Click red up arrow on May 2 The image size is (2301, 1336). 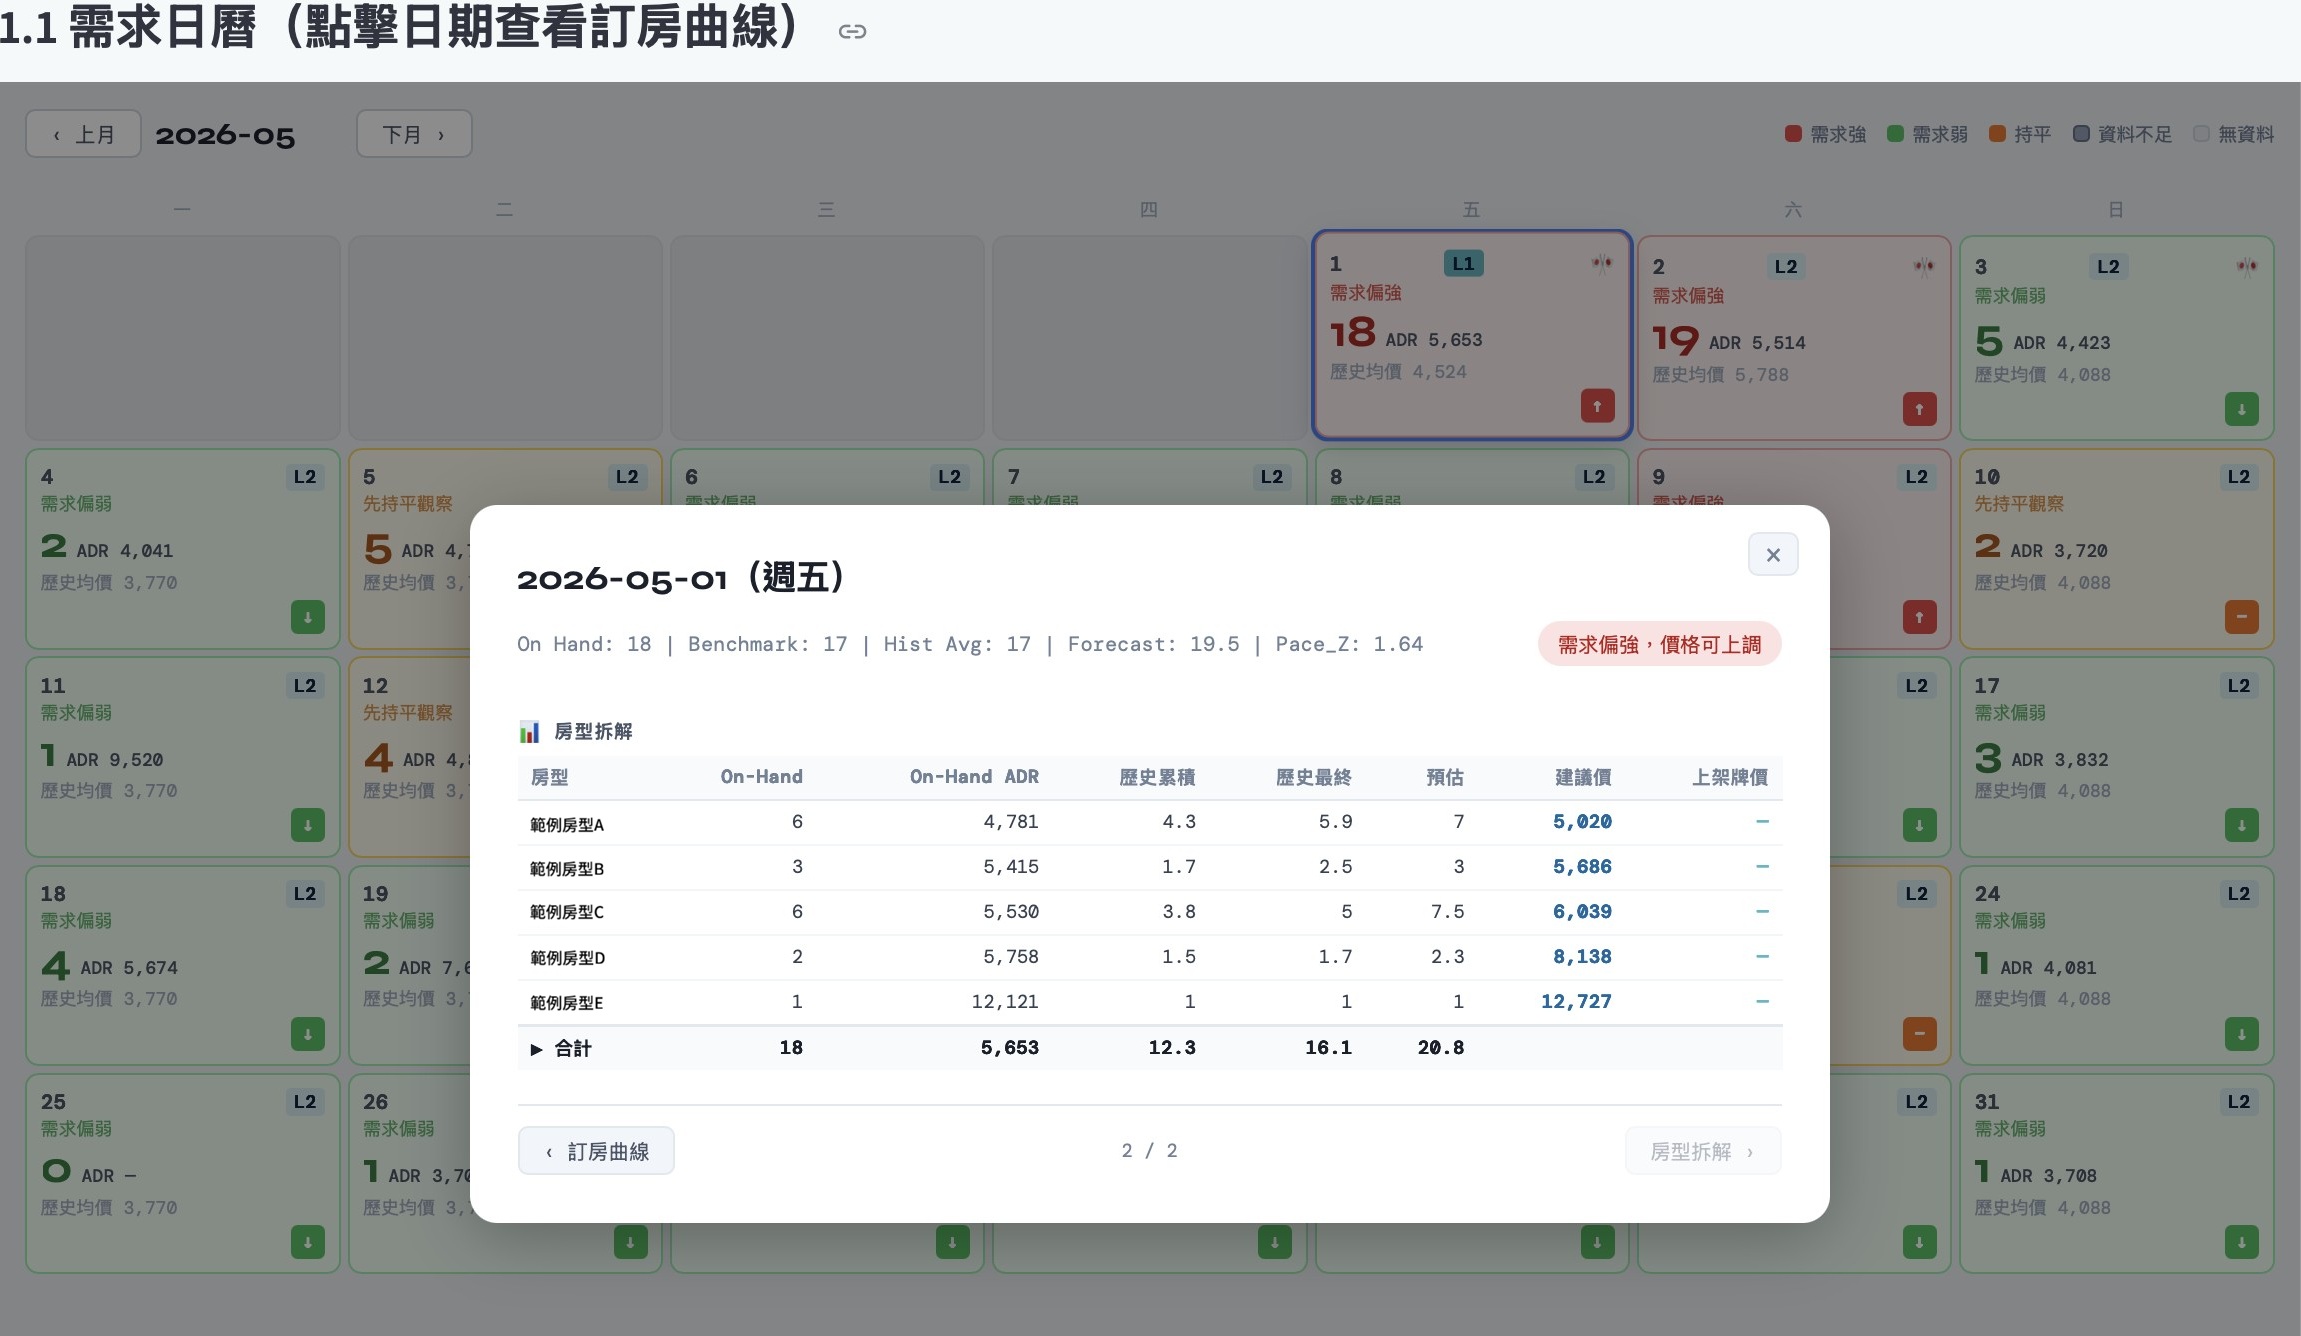pos(1919,409)
